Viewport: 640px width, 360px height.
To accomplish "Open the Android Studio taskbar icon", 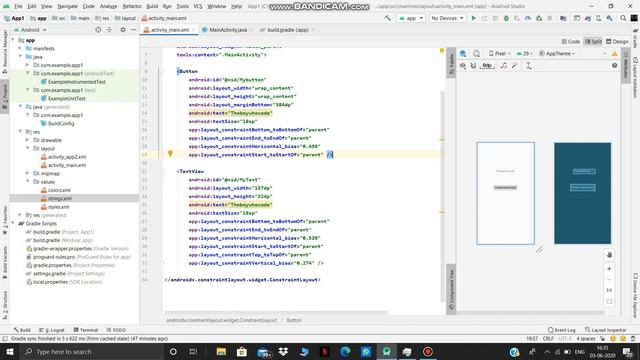I will pyautogui.click(x=387, y=351).
